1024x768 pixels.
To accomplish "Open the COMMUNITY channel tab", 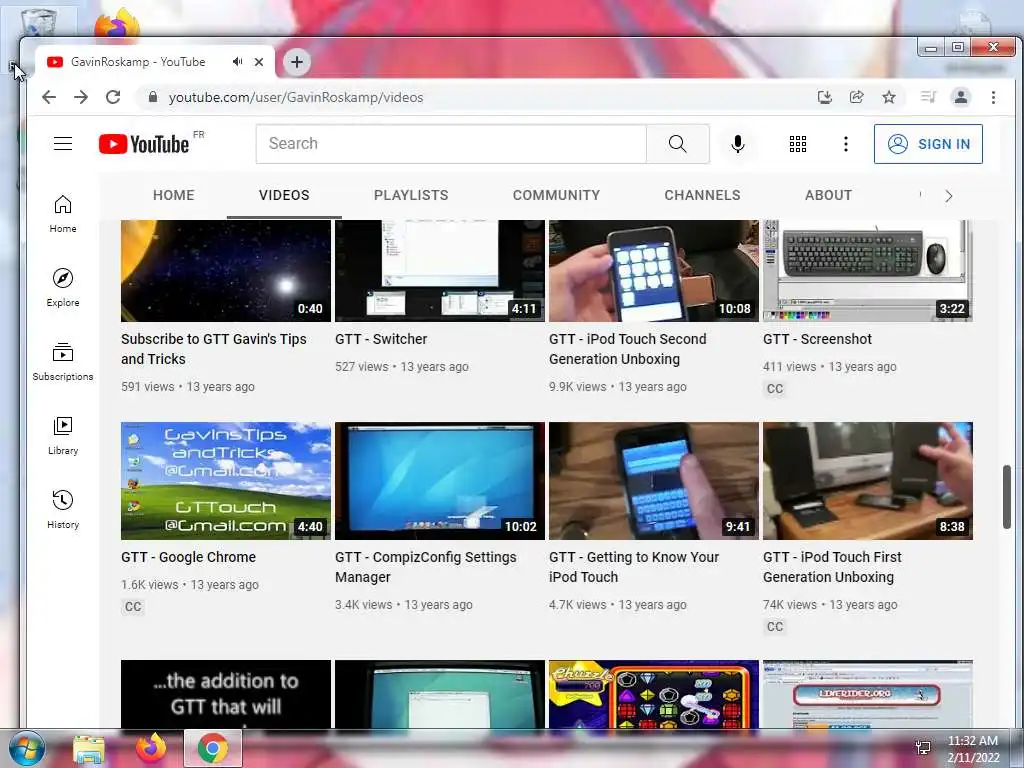I will 556,195.
